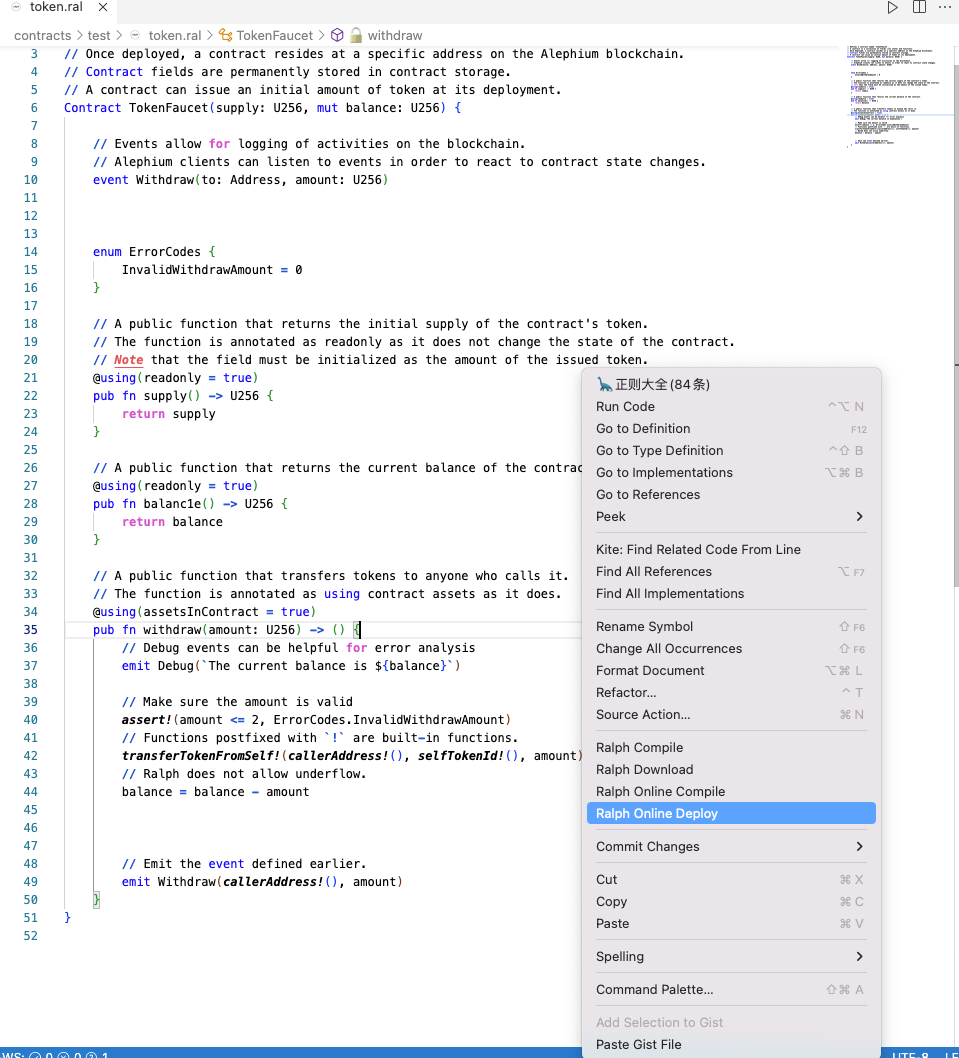Open the contracts breadcrumb
Image resolution: width=959 pixels, height=1058 pixels.
pos(43,35)
